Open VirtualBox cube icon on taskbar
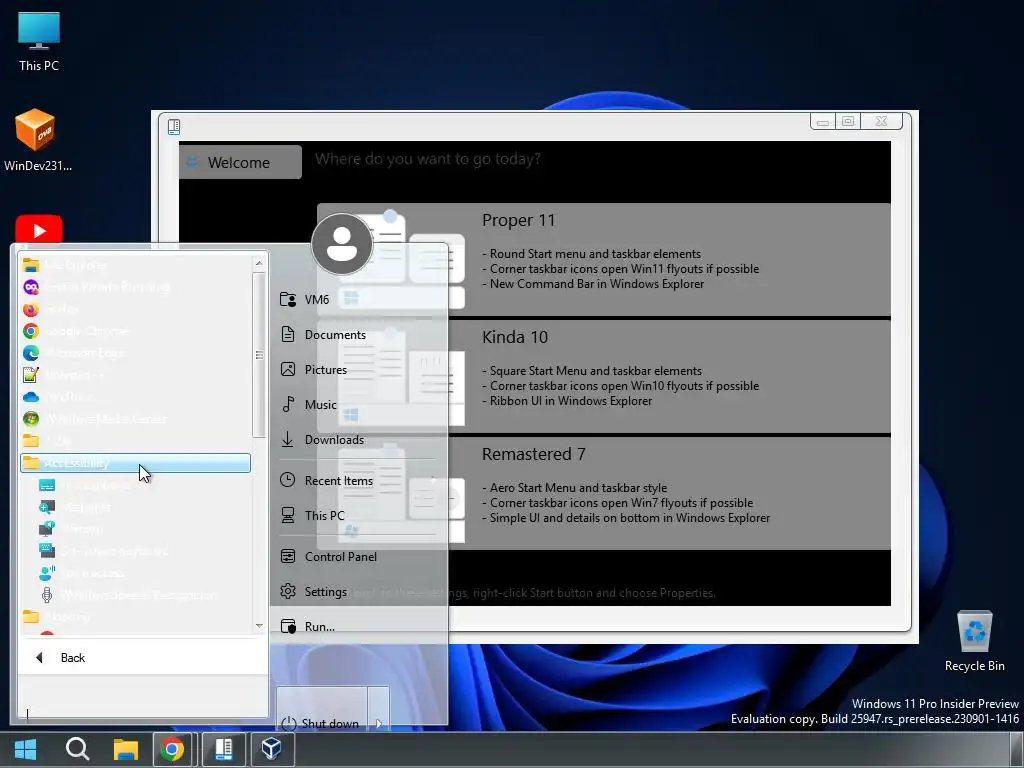1024x768 pixels. click(272, 749)
